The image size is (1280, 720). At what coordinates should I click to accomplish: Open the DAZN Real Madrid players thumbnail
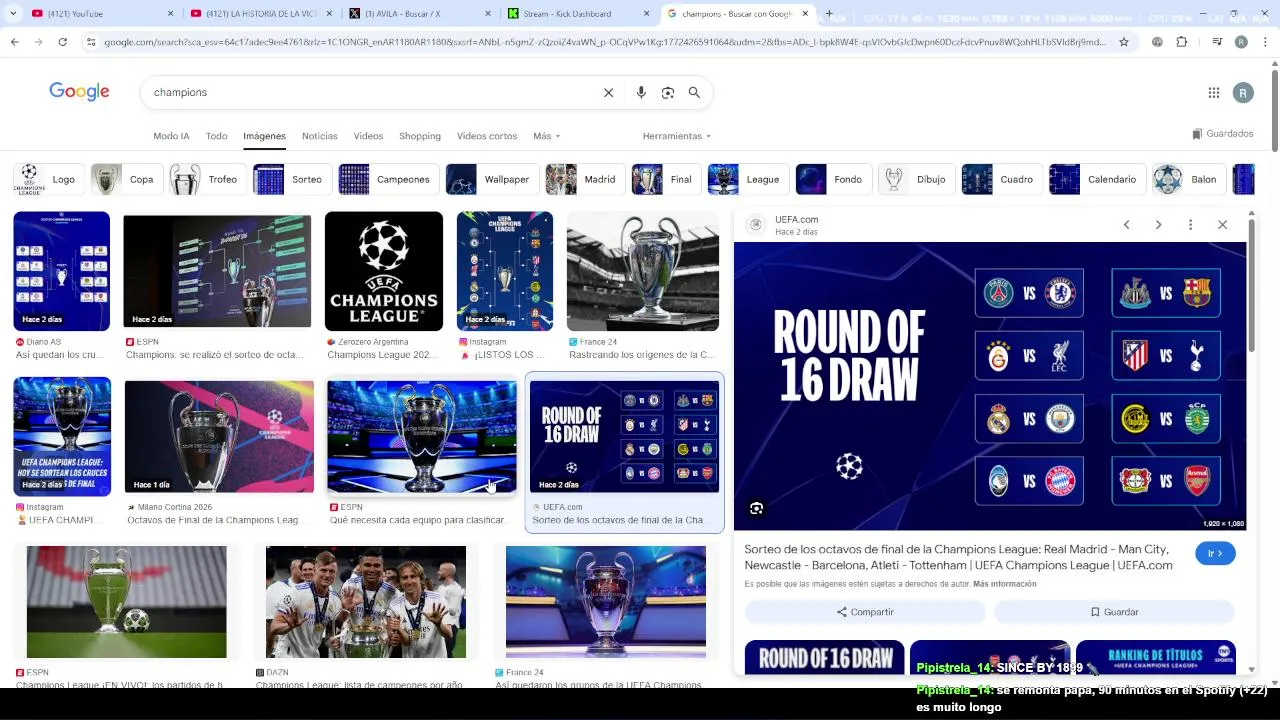pyautogui.click(x=366, y=602)
